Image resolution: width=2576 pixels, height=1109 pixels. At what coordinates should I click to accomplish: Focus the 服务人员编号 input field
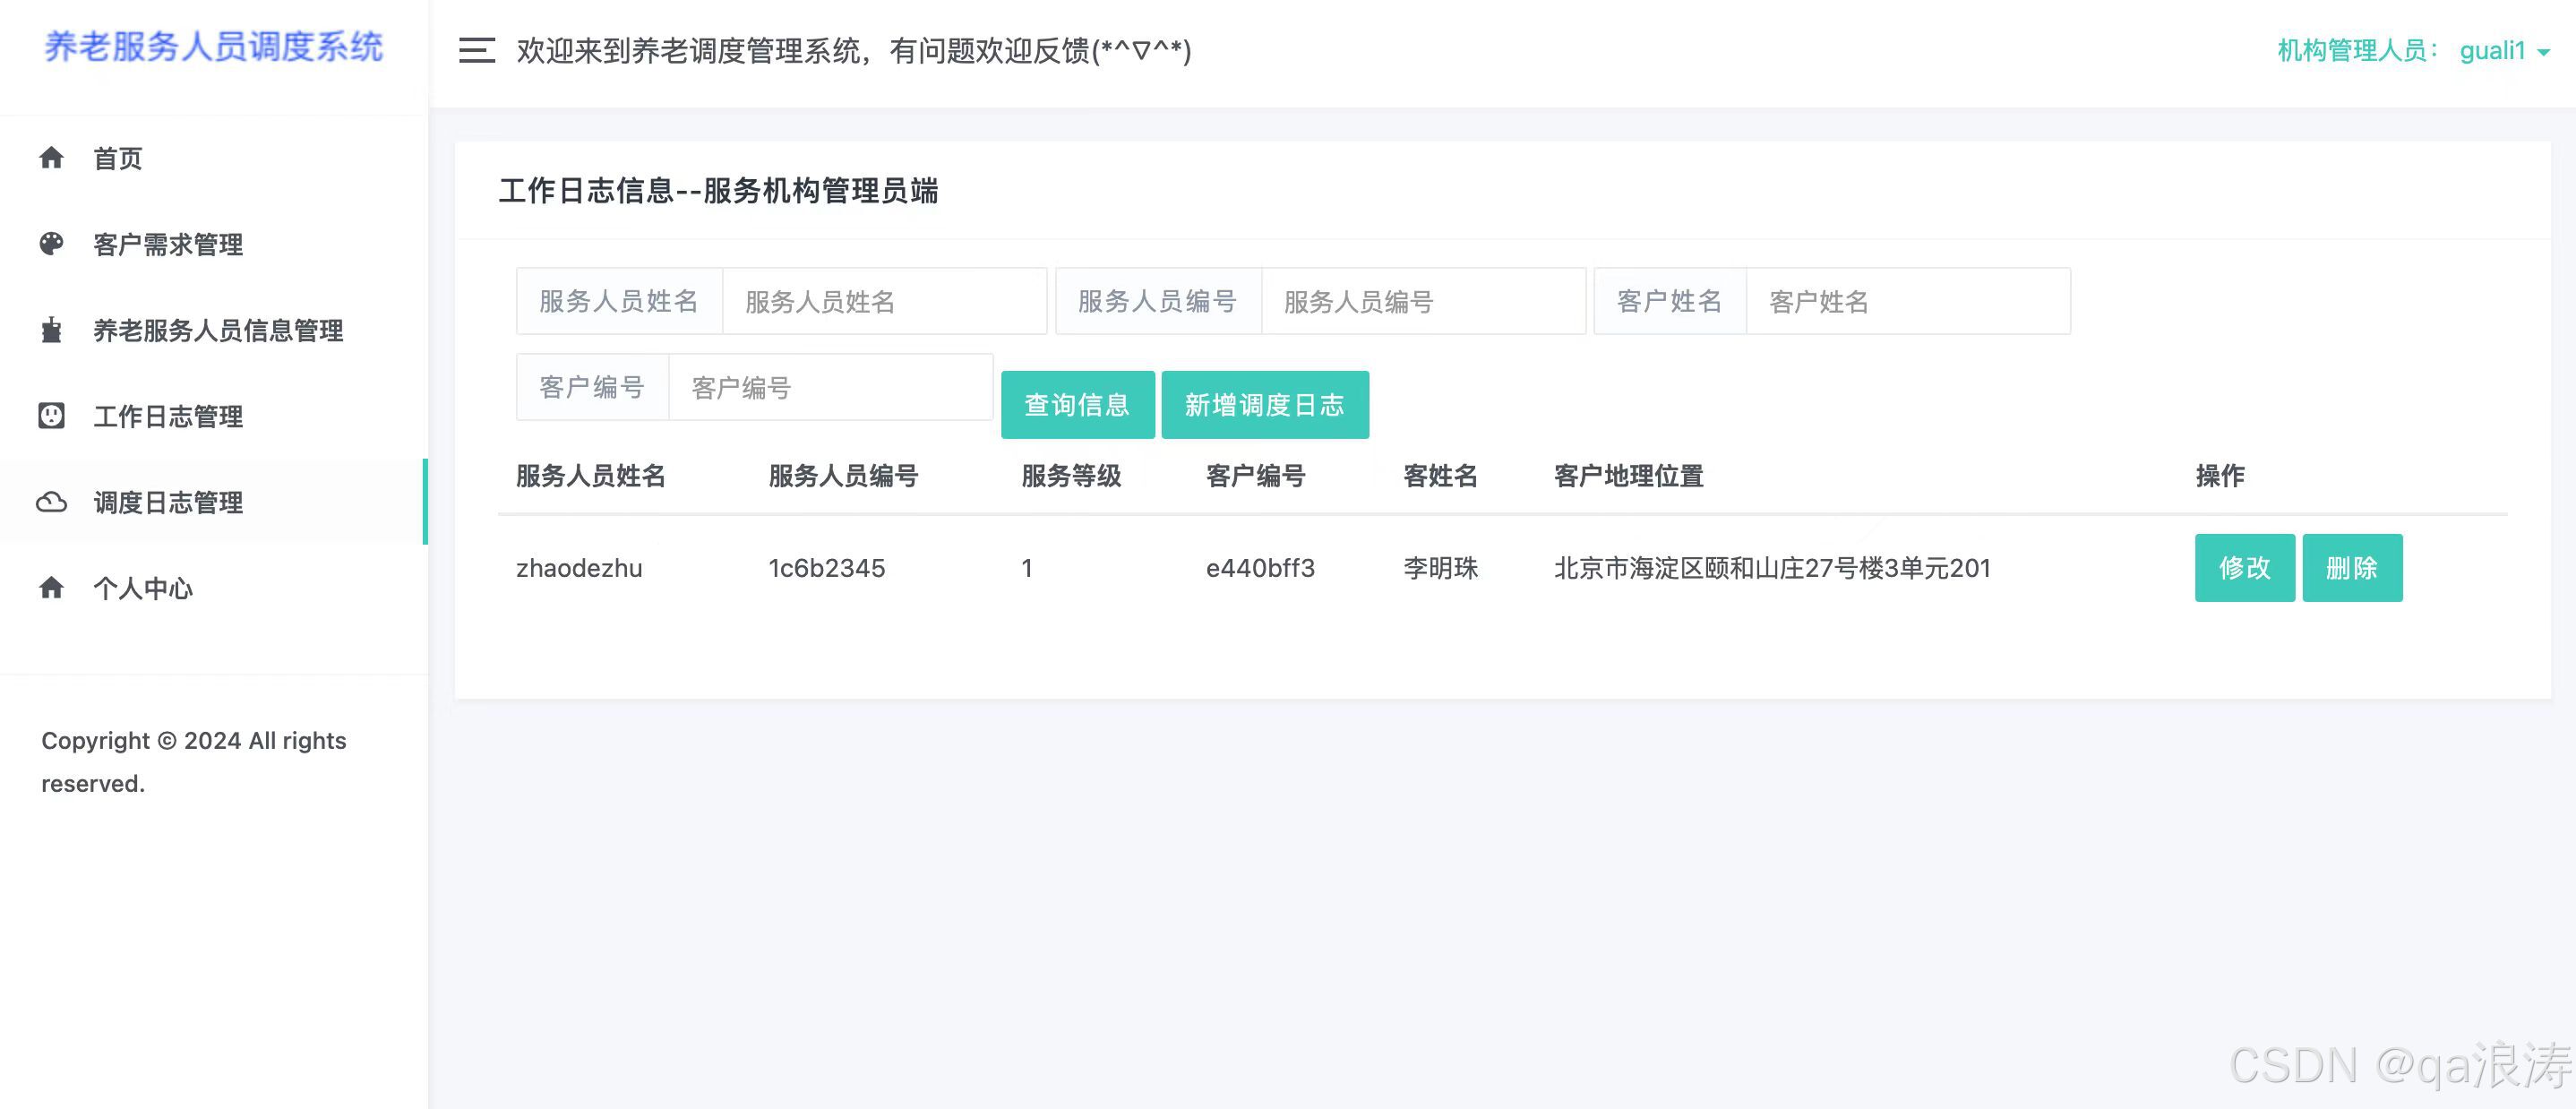1422,301
